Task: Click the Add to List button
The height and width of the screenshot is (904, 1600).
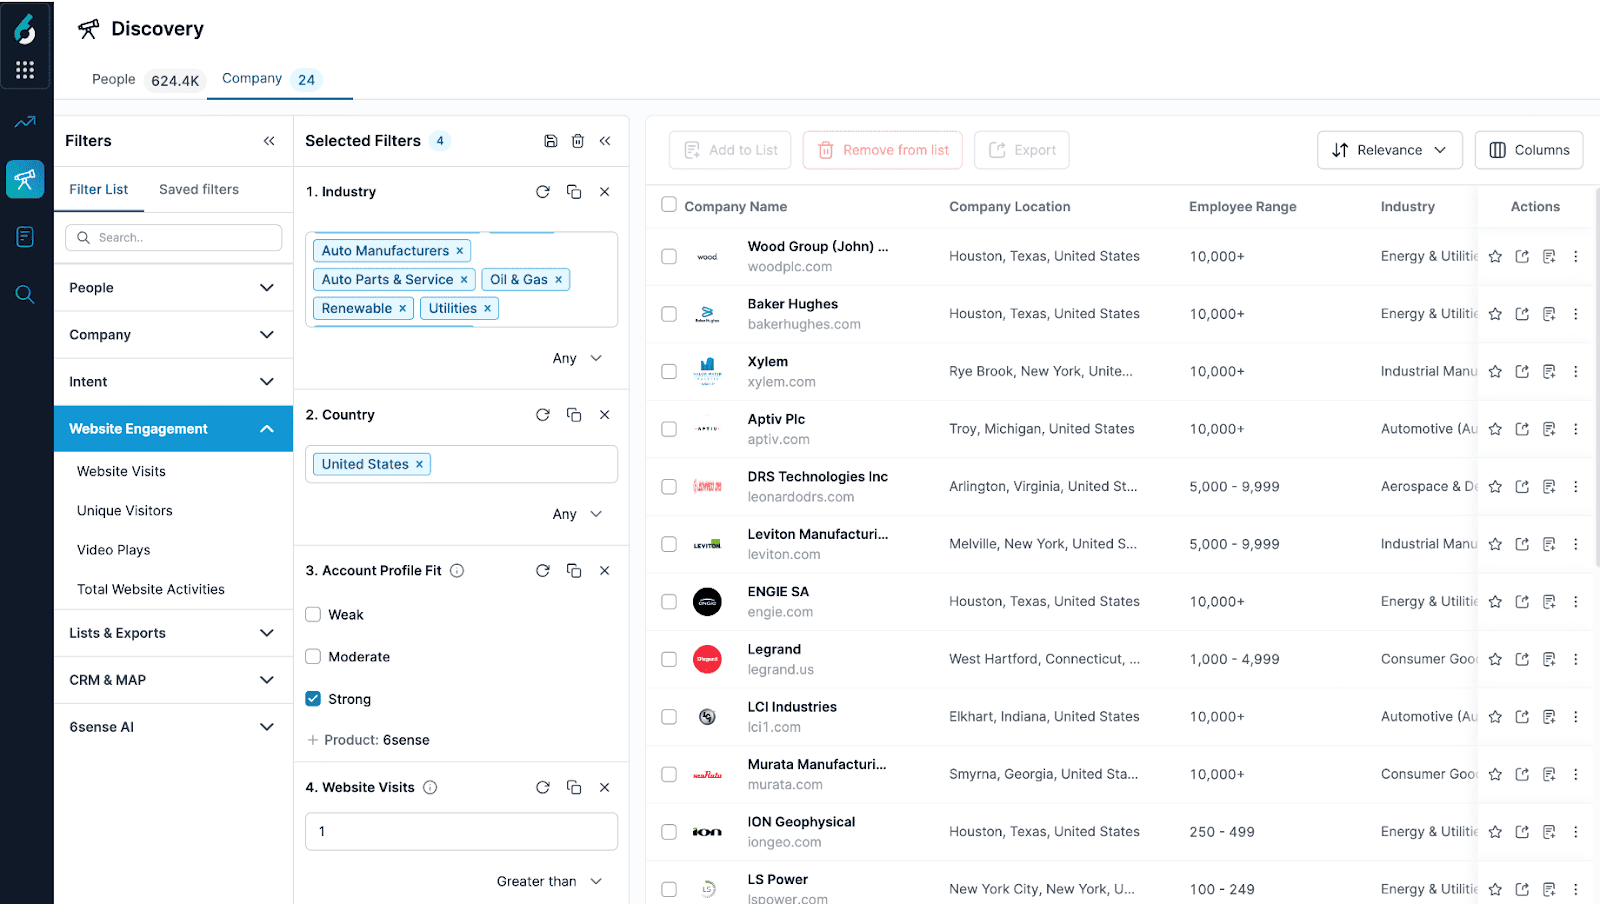Action: [x=731, y=150]
